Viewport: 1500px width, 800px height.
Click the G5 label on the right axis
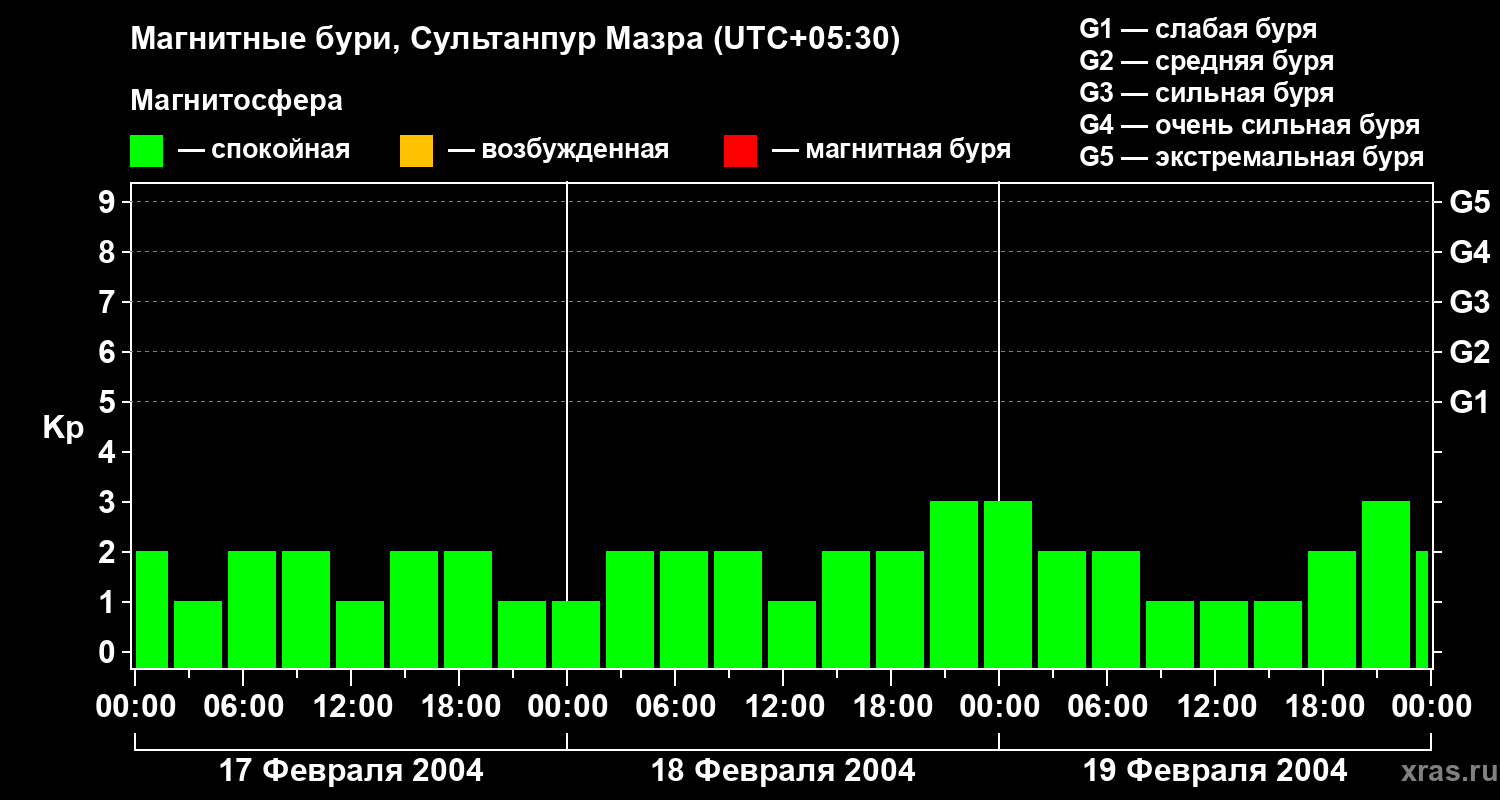coord(1469,202)
